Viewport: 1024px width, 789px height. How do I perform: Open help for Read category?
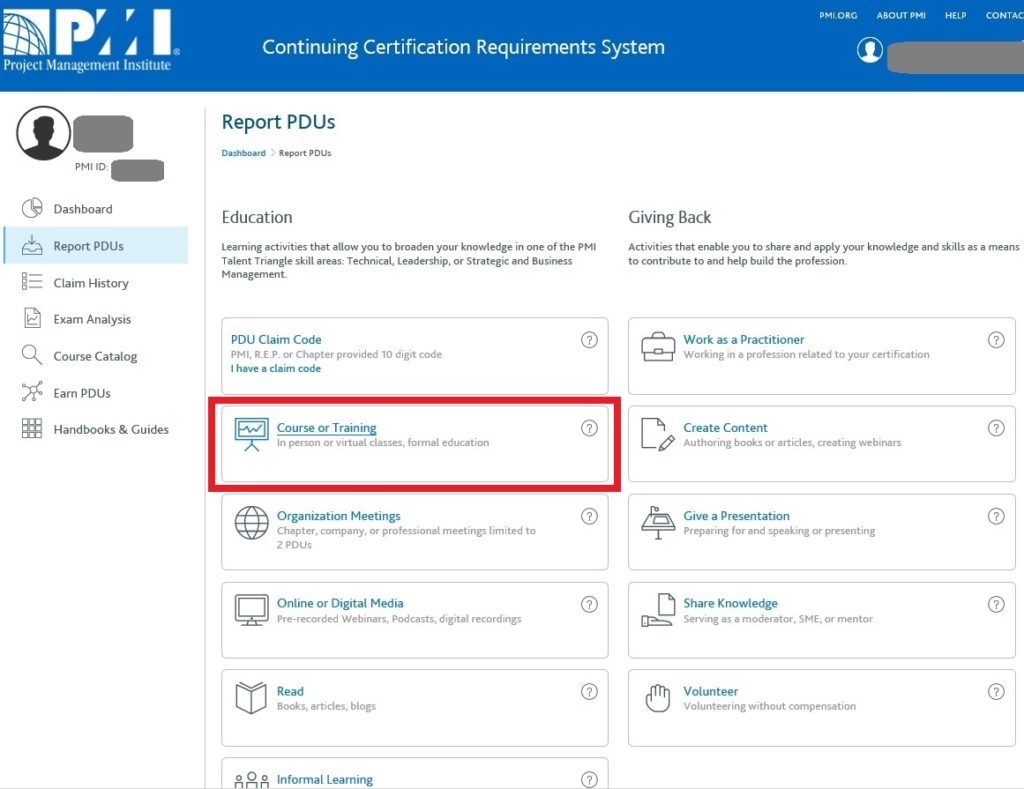pos(589,692)
